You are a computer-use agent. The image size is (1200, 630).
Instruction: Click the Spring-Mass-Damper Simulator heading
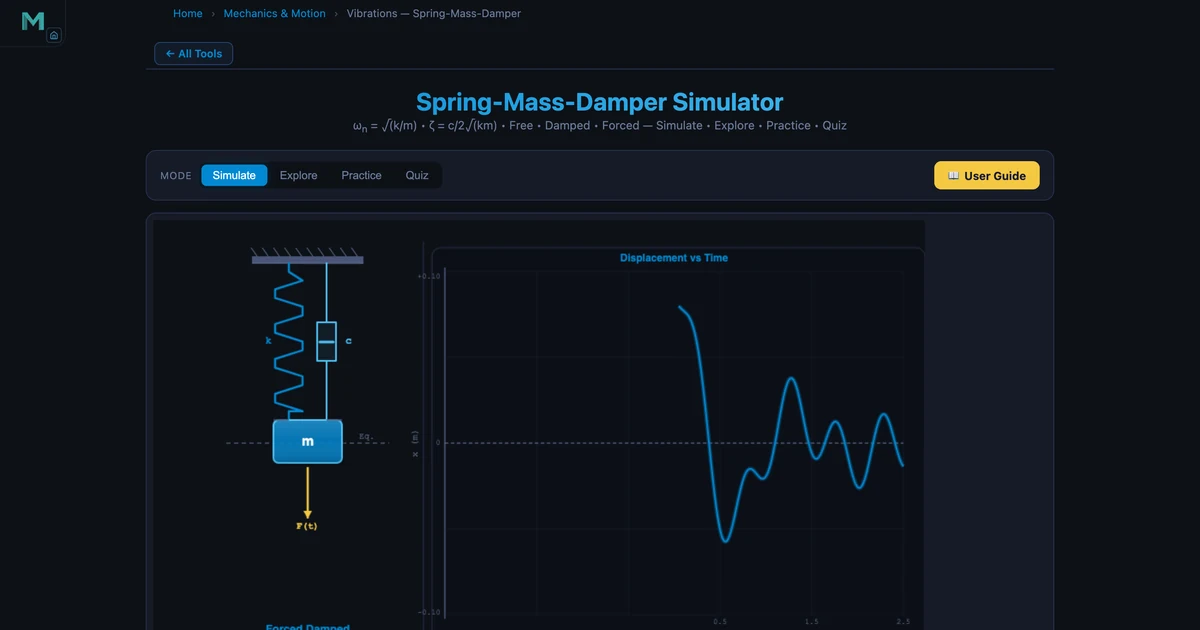600,102
